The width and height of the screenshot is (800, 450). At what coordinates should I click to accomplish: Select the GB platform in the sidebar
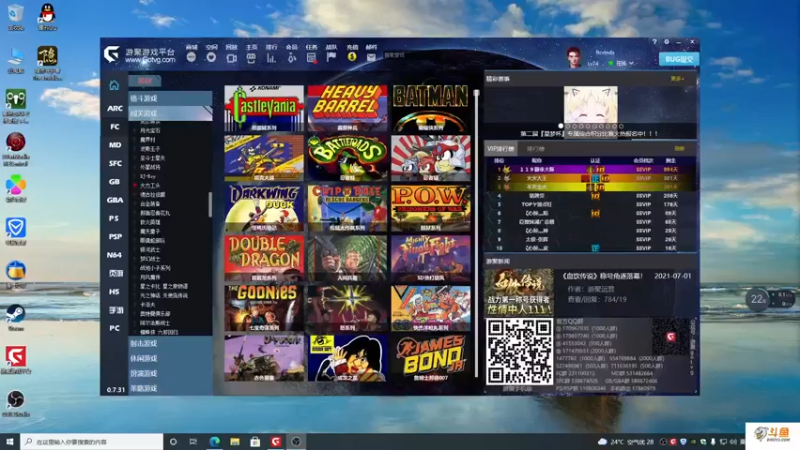tap(114, 182)
